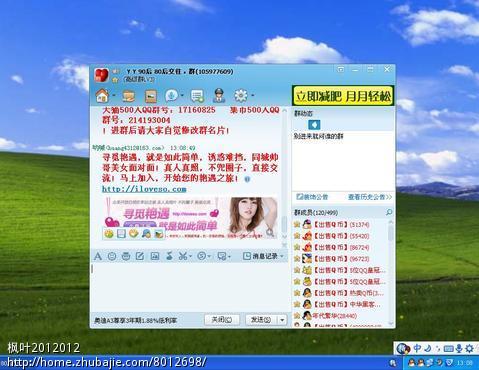Image resolution: width=479 pixels, height=370 pixels.
Task: Click the IME Chinese mode 中 indicator
Action: coord(417,349)
